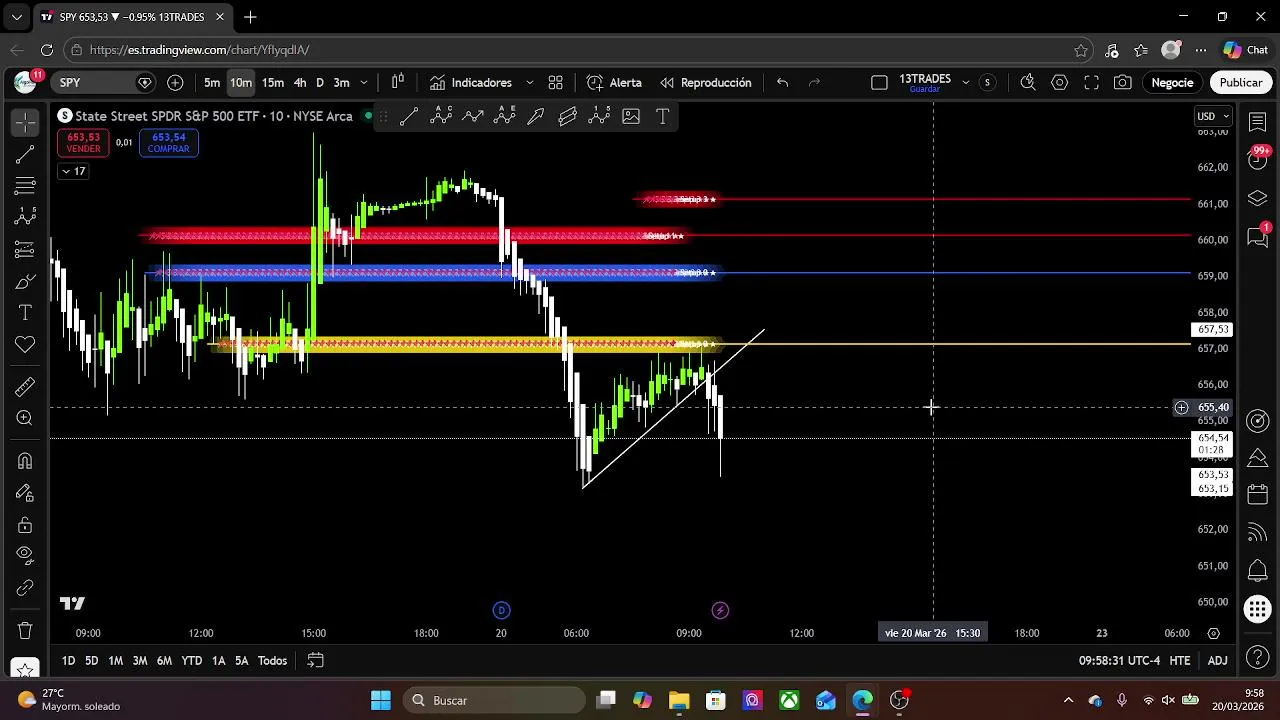Select the 15m timeframe

(273, 83)
